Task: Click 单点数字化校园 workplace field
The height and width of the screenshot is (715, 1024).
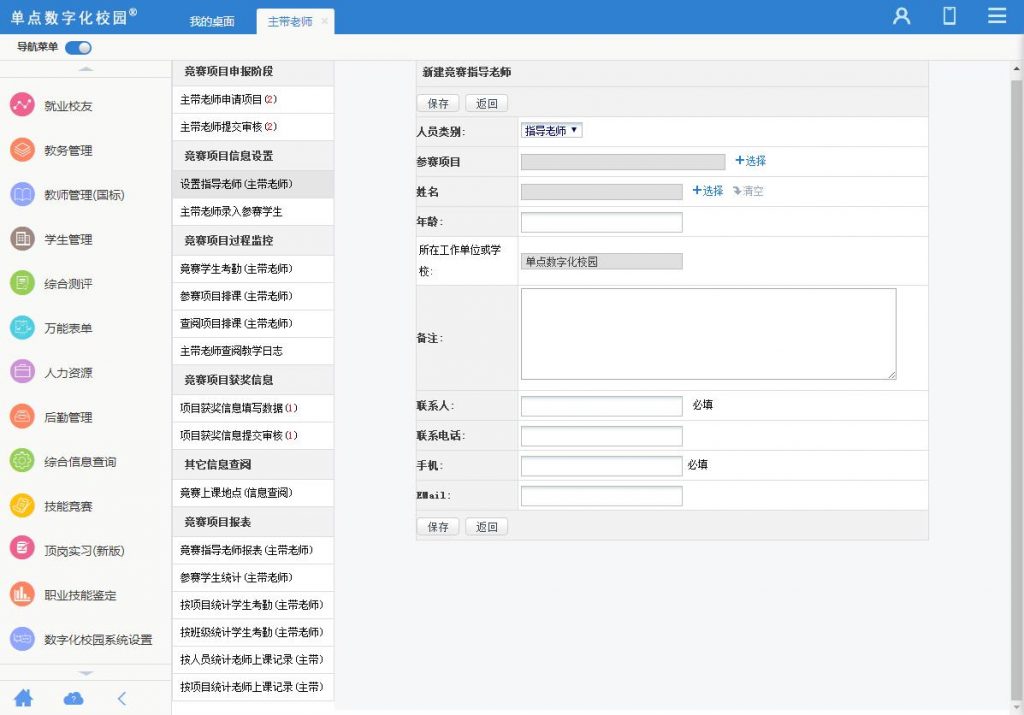Action: tap(601, 261)
